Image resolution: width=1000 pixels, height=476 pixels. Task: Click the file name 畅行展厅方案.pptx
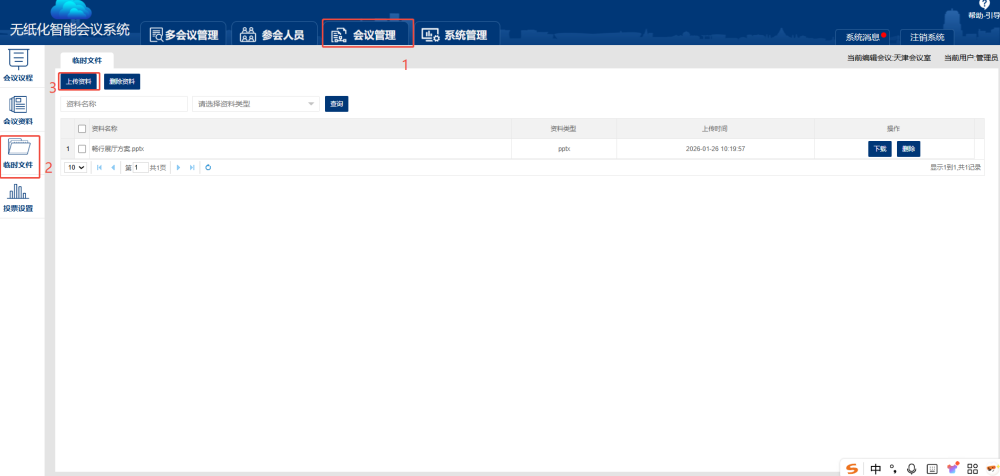tap(118, 149)
